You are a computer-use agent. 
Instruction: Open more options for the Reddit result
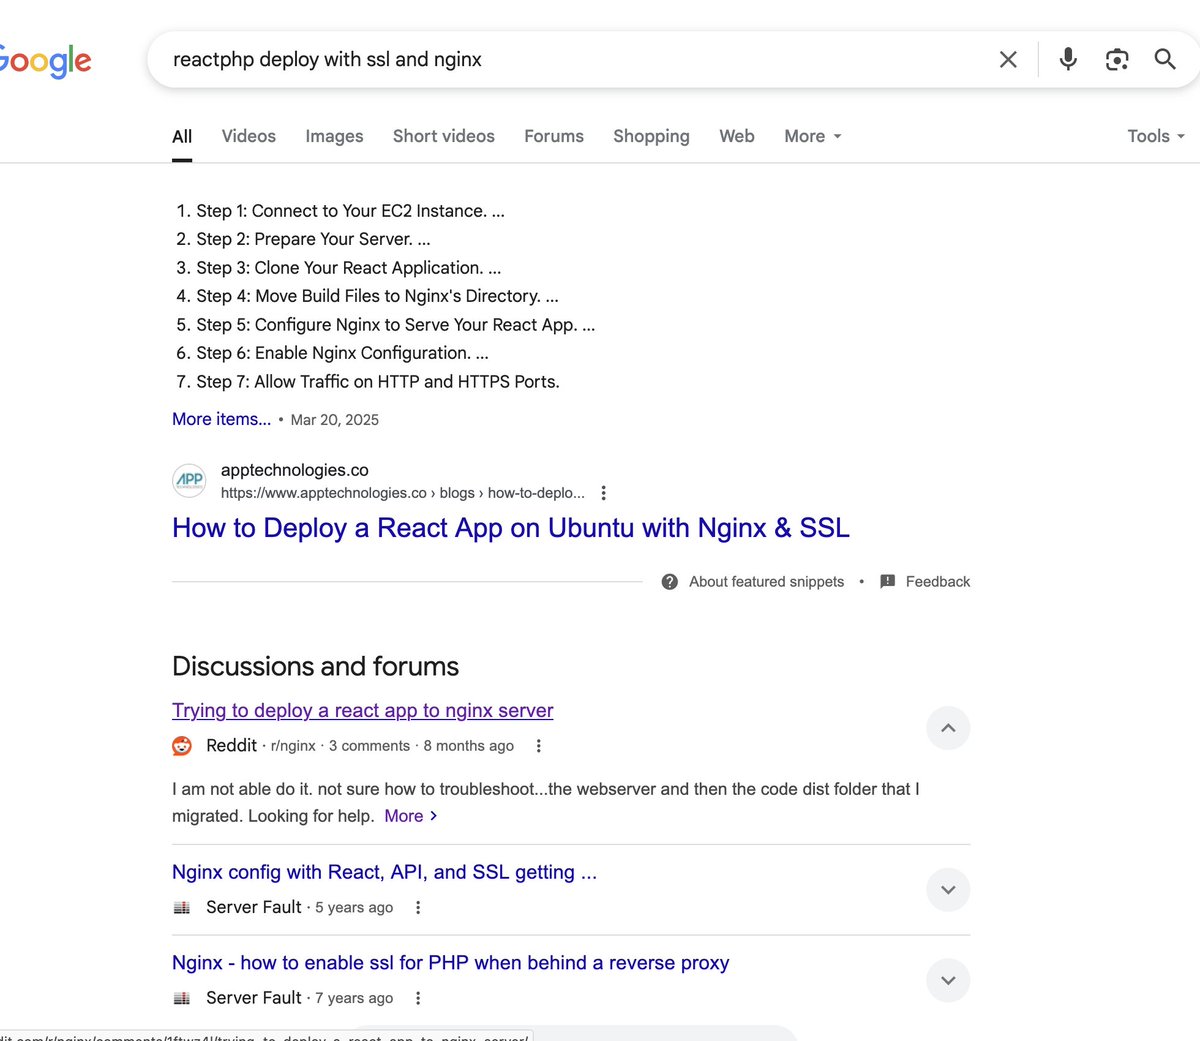point(538,746)
